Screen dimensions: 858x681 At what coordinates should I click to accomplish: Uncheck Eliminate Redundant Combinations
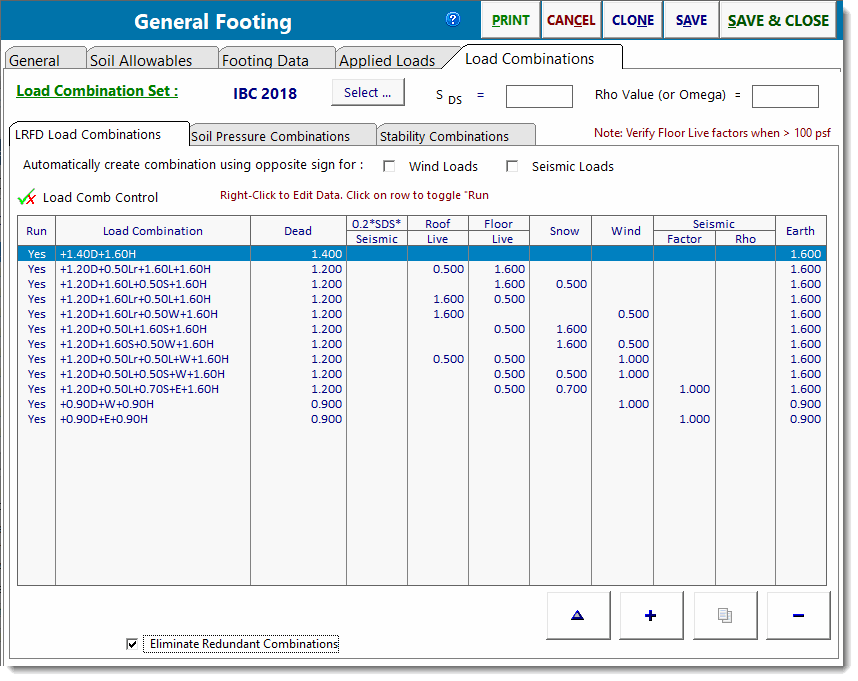(x=132, y=644)
